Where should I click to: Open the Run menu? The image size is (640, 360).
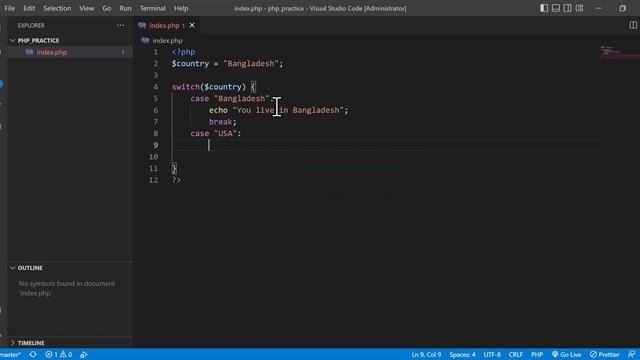click(125, 8)
